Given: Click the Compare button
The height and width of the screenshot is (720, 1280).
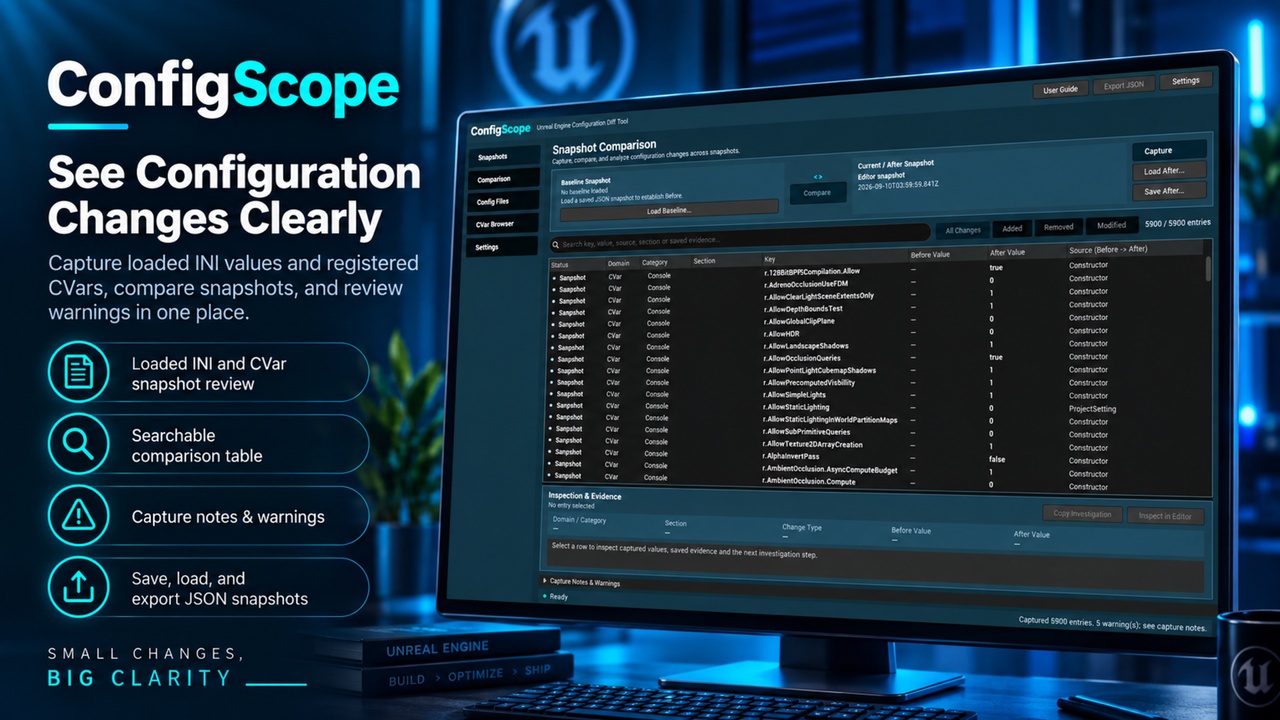Looking at the screenshot, I should (x=817, y=193).
